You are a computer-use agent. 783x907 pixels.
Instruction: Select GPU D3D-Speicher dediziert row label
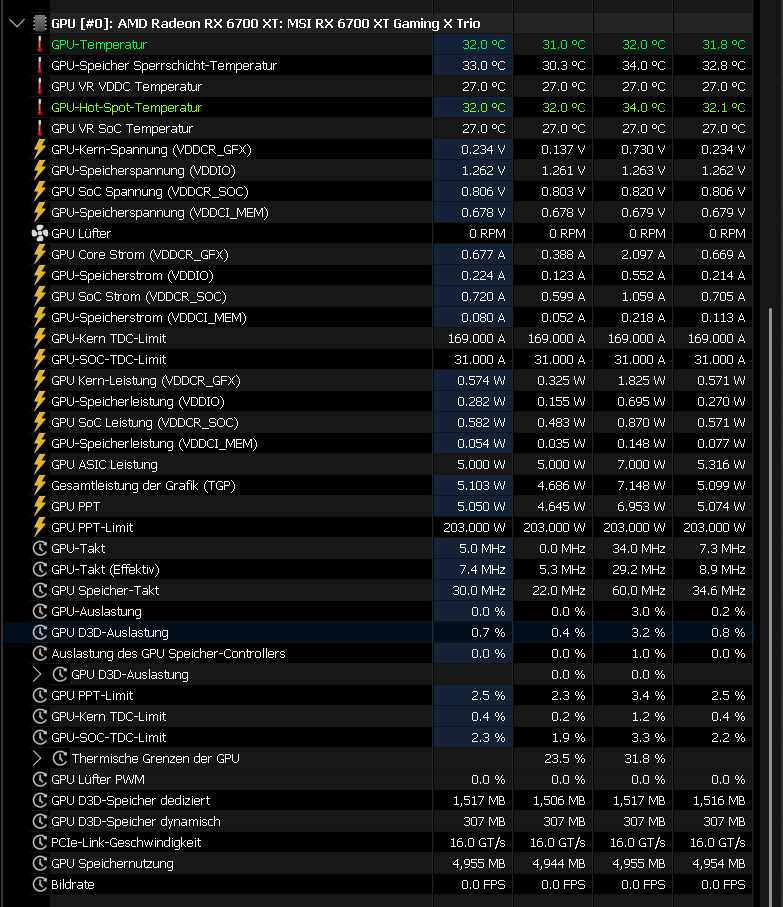[x=131, y=801]
